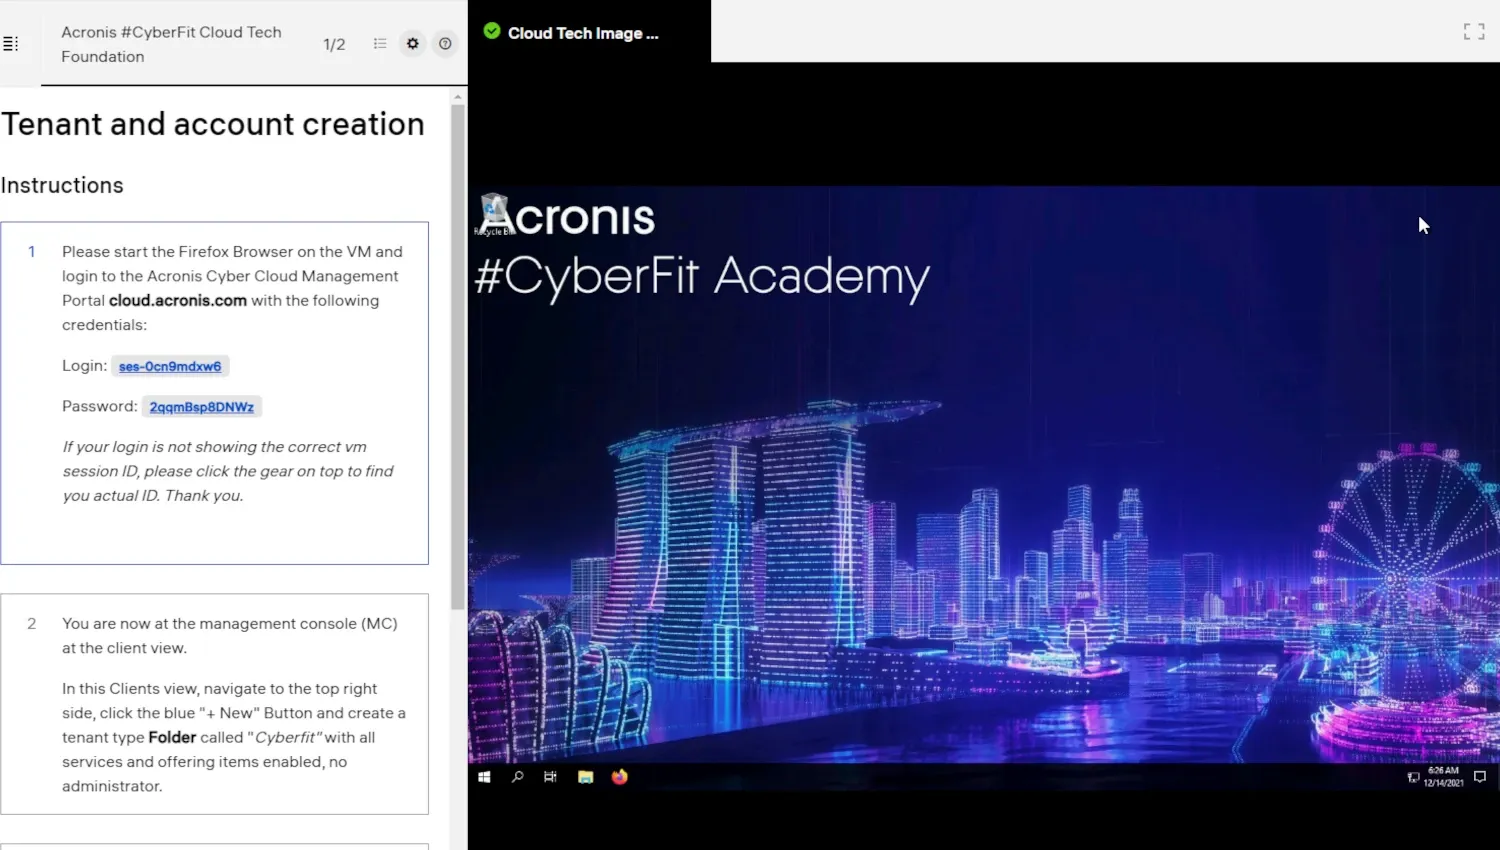Click the taskbar search magnifier icon

517,777
